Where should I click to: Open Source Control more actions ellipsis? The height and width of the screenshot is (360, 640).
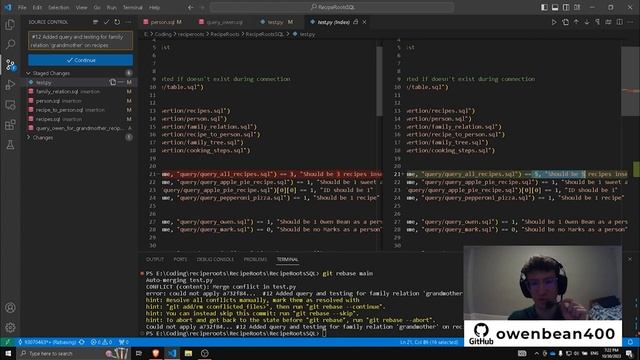[x=128, y=22]
